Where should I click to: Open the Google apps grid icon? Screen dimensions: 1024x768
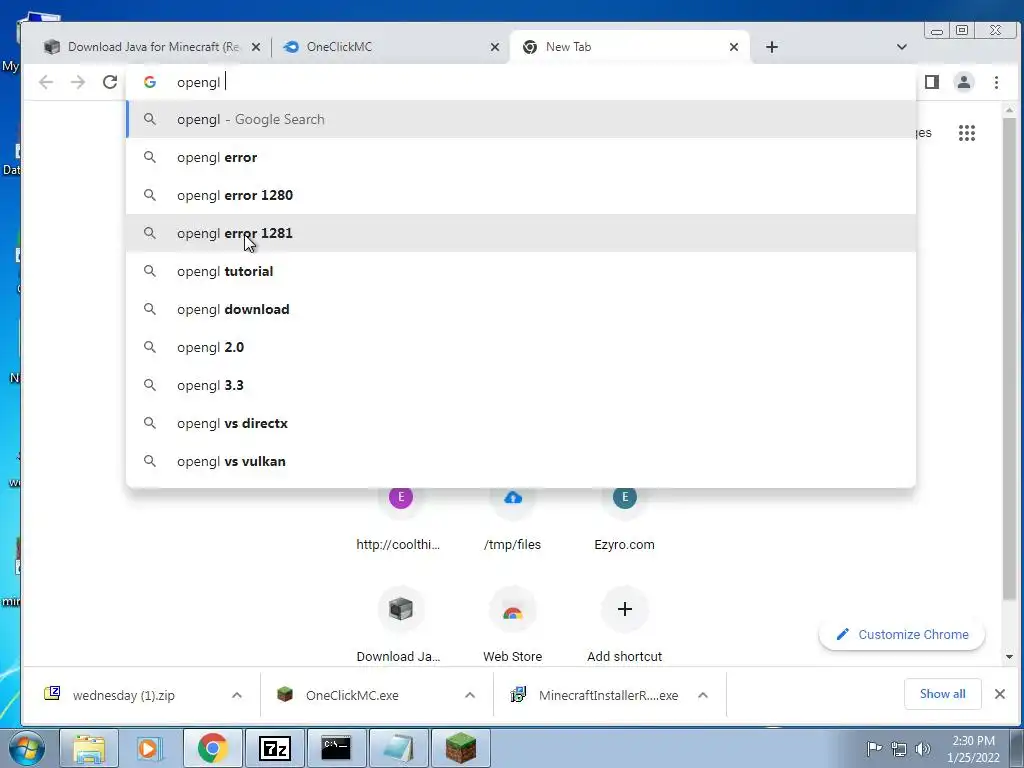(x=967, y=133)
